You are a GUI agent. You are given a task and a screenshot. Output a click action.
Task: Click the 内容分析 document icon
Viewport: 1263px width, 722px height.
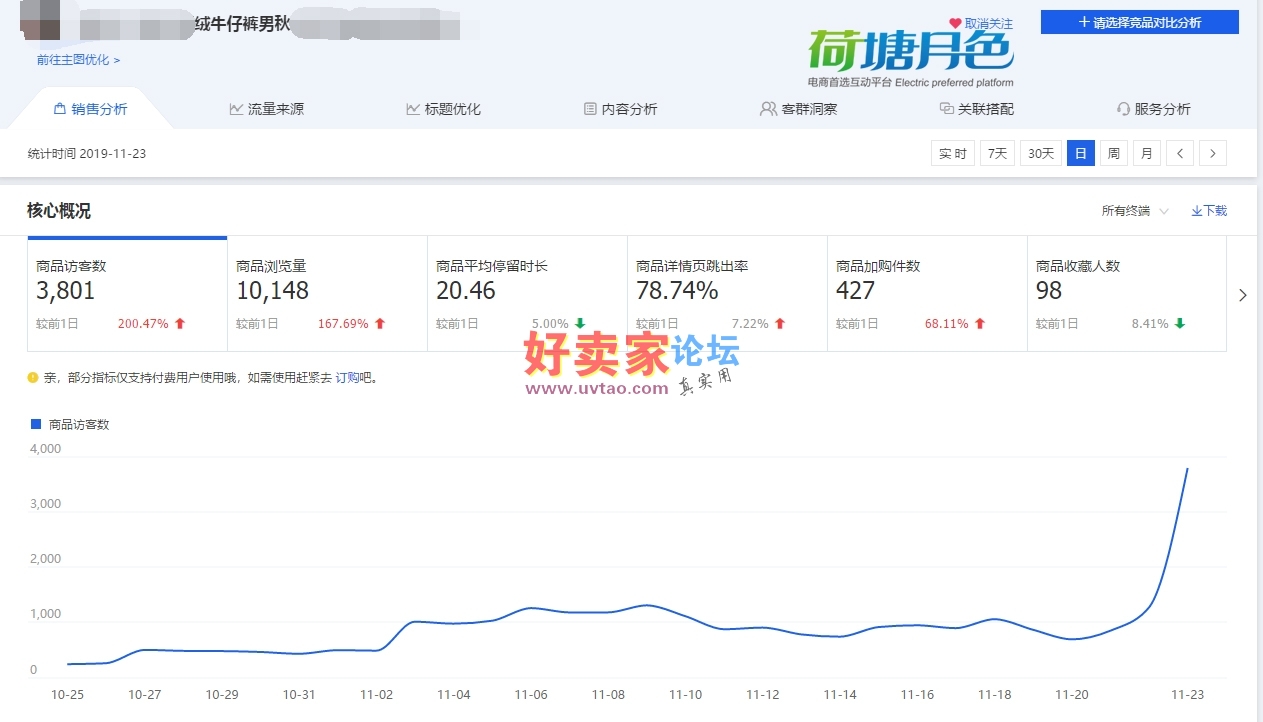click(x=590, y=109)
